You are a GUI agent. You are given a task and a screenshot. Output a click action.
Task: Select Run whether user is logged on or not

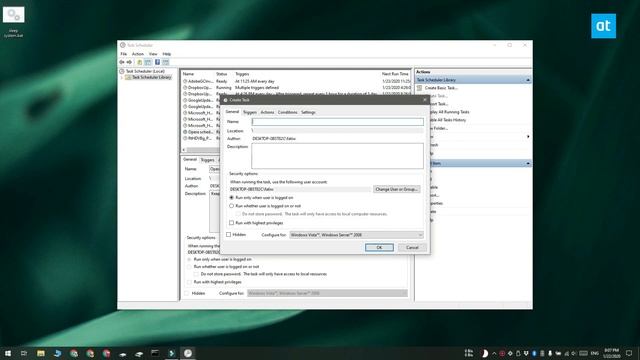(231, 206)
